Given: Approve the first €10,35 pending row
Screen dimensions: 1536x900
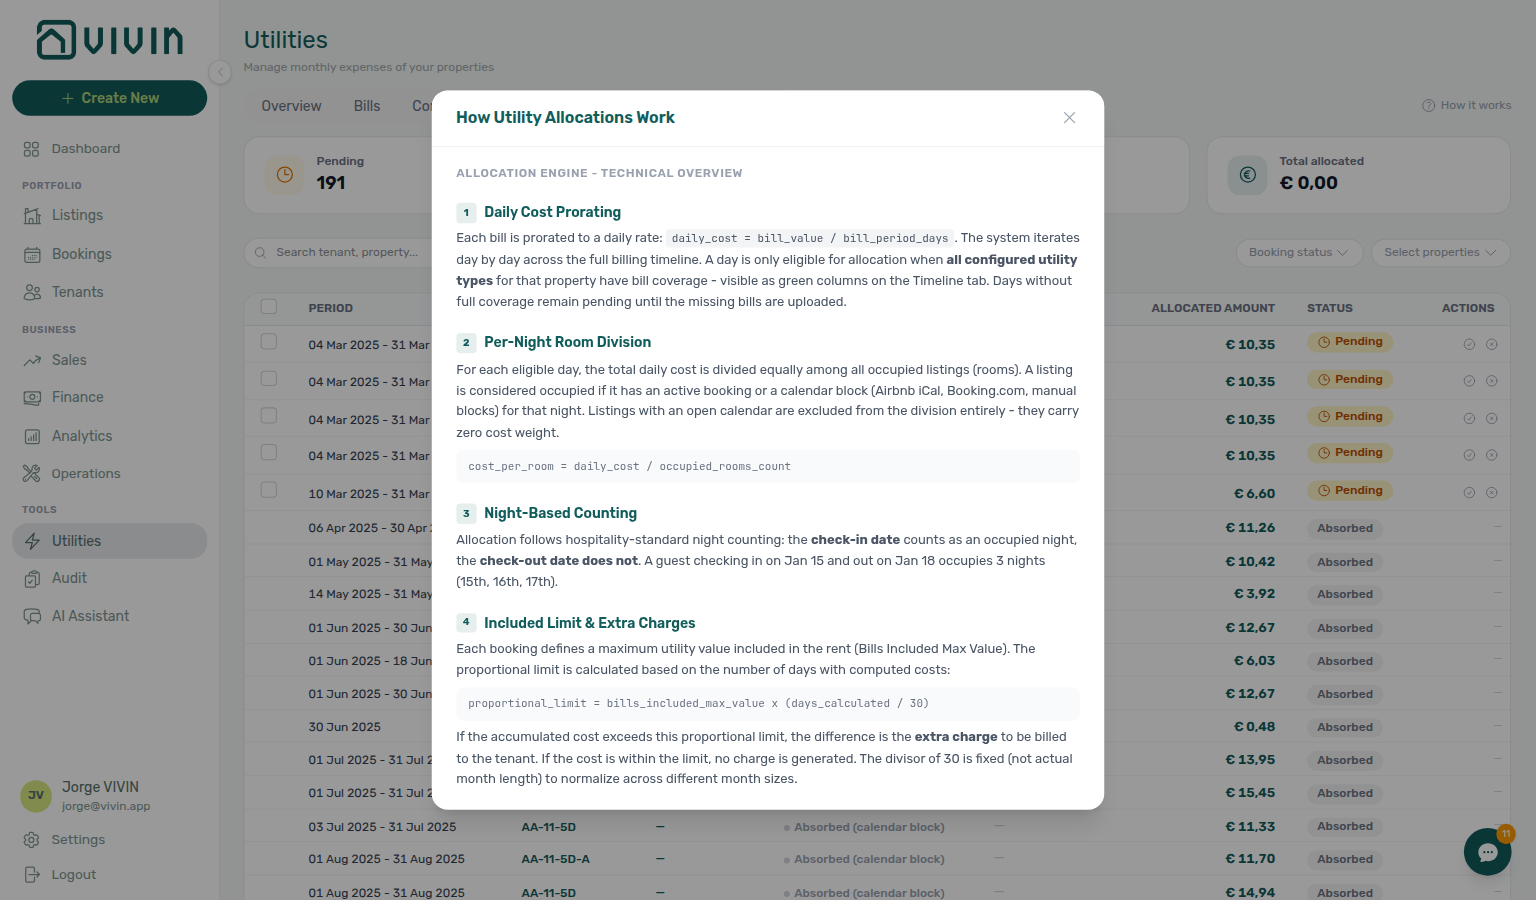Looking at the screenshot, I should click(x=1469, y=344).
